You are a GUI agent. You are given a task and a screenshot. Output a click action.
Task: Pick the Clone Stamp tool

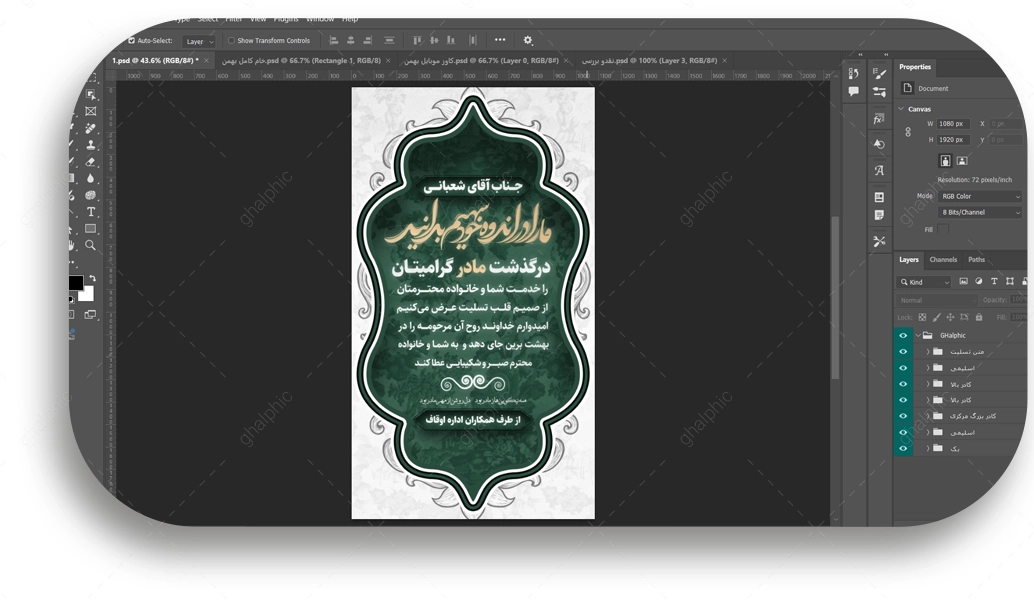click(91, 145)
